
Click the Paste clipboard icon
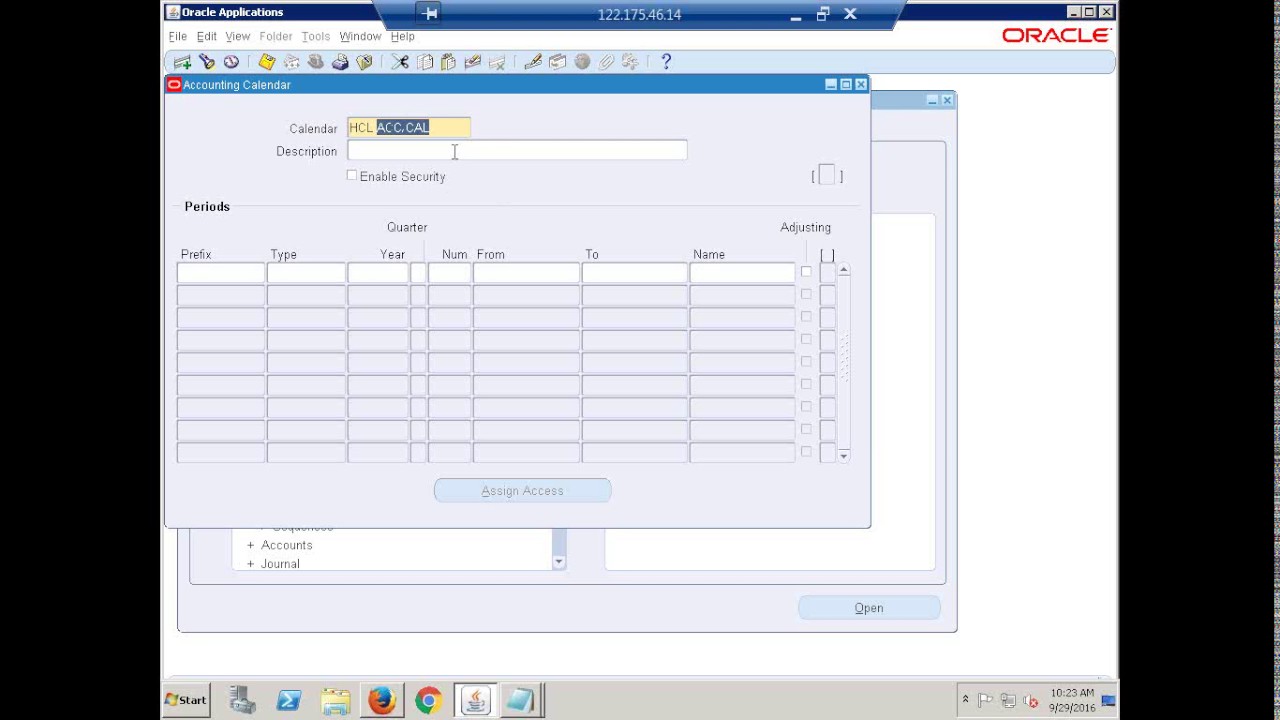[x=448, y=62]
